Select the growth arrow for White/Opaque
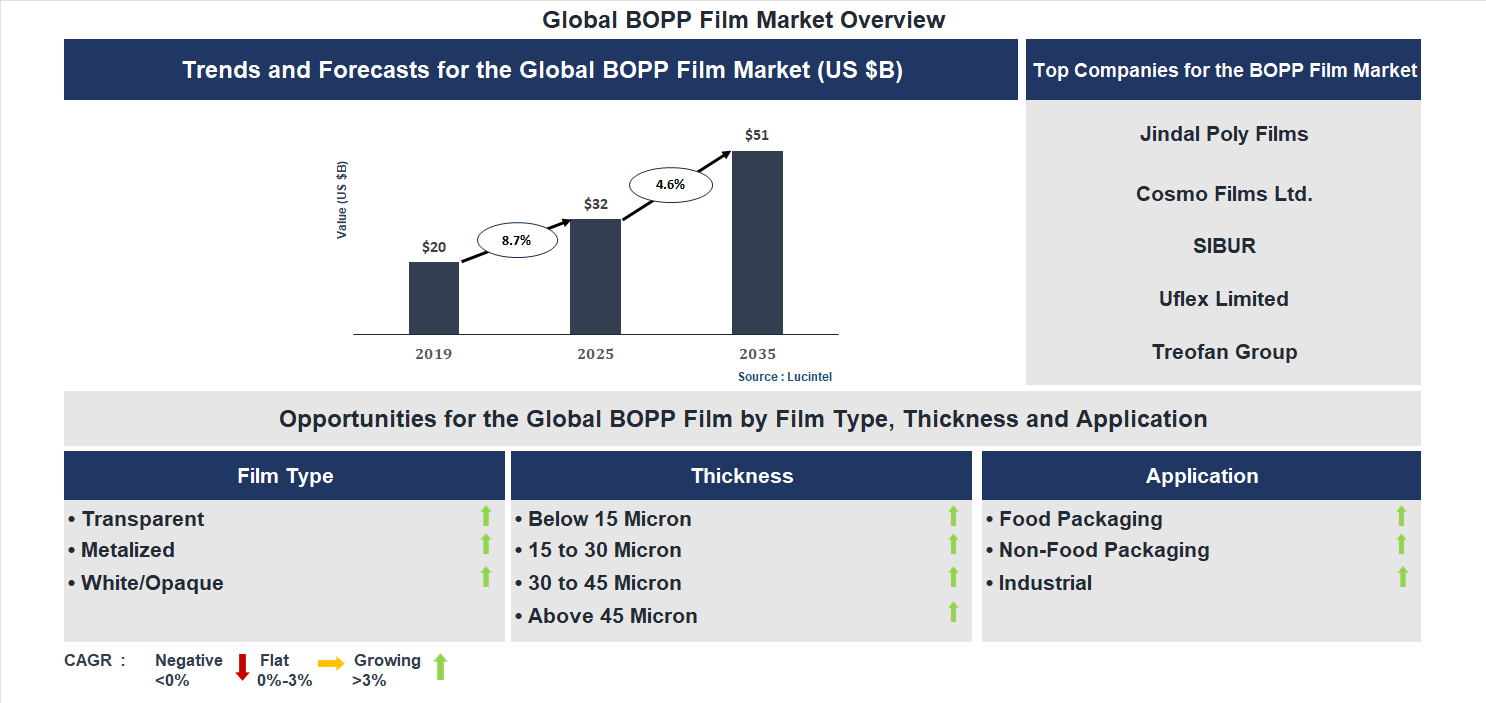1486x703 pixels. click(x=485, y=579)
